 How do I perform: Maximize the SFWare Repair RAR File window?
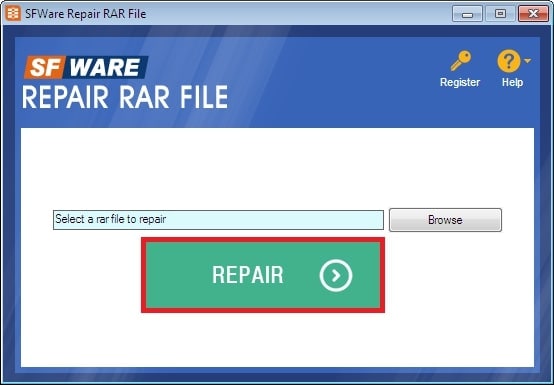[x=500, y=14]
